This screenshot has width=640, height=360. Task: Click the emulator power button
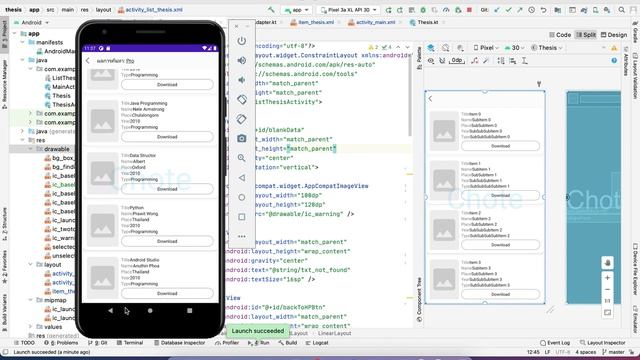[242, 41]
